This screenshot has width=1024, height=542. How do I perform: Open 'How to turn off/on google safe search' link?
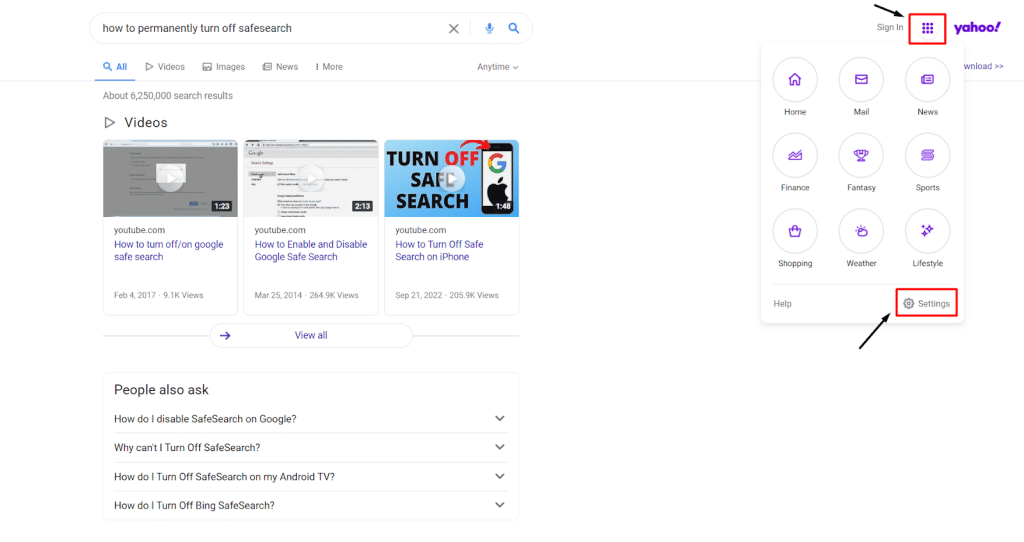tap(168, 251)
